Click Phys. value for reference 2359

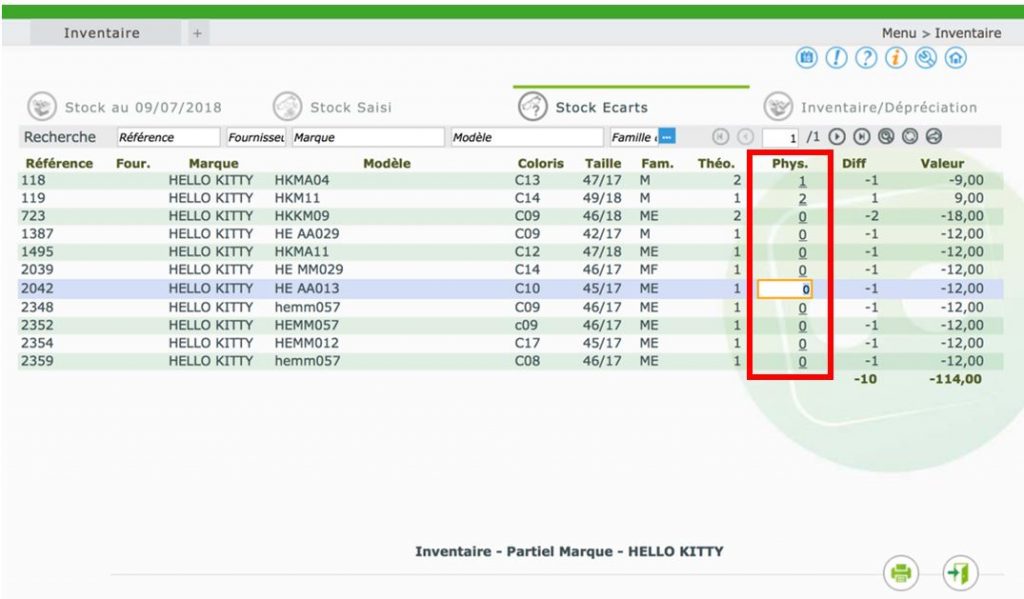click(802, 361)
